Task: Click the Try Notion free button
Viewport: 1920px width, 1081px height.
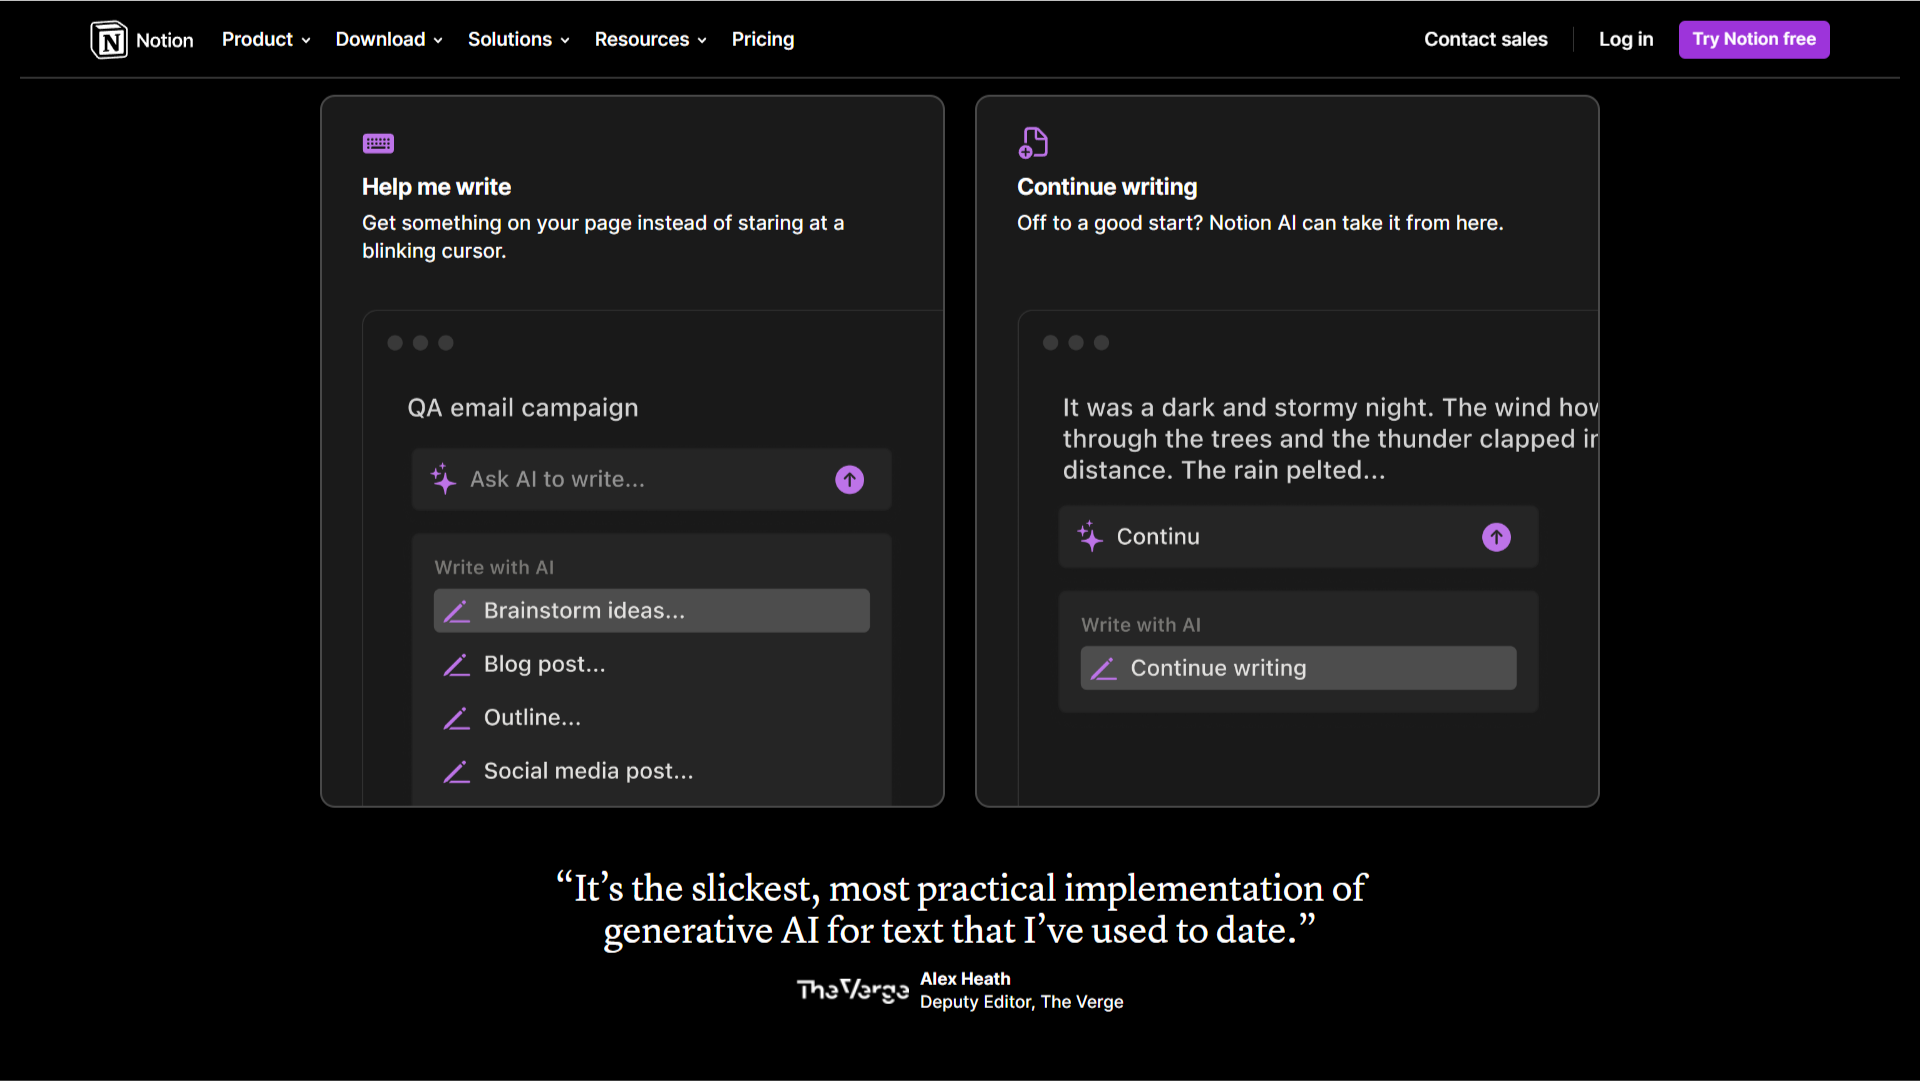Action: click(x=1754, y=39)
